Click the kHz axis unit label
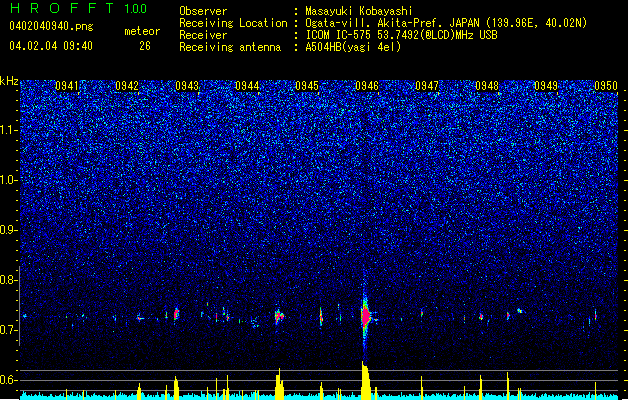Image resolution: width=629 pixels, height=400 pixels. click(x=9, y=81)
